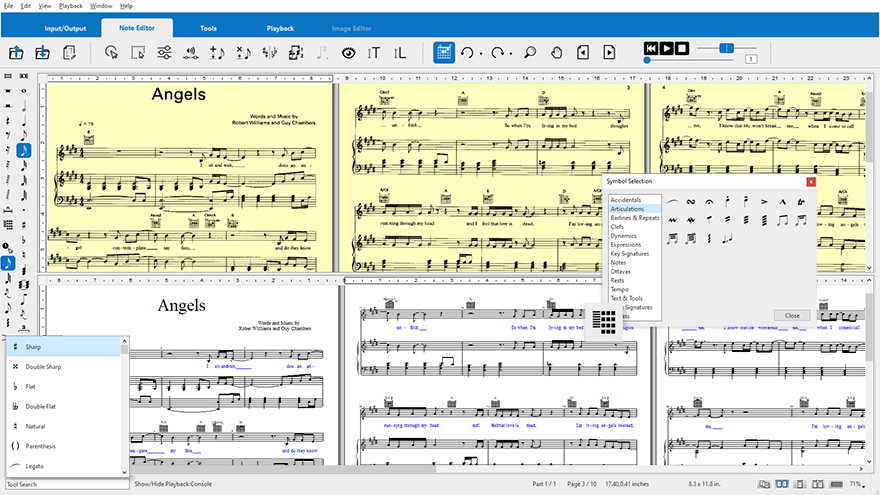
Task: Open the properties sliders tool
Action: pos(164,53)
